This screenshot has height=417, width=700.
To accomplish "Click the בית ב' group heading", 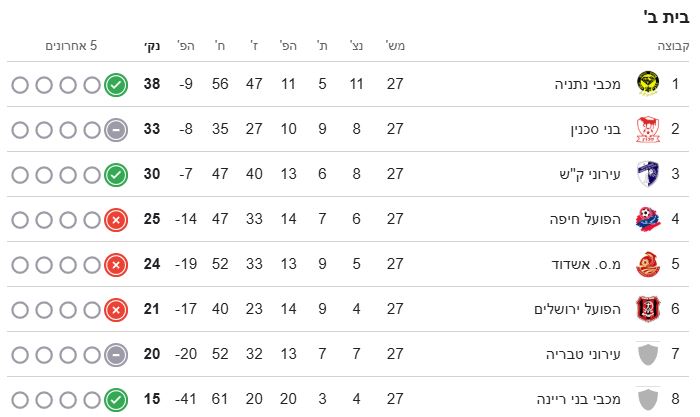I will pos(669,16).
